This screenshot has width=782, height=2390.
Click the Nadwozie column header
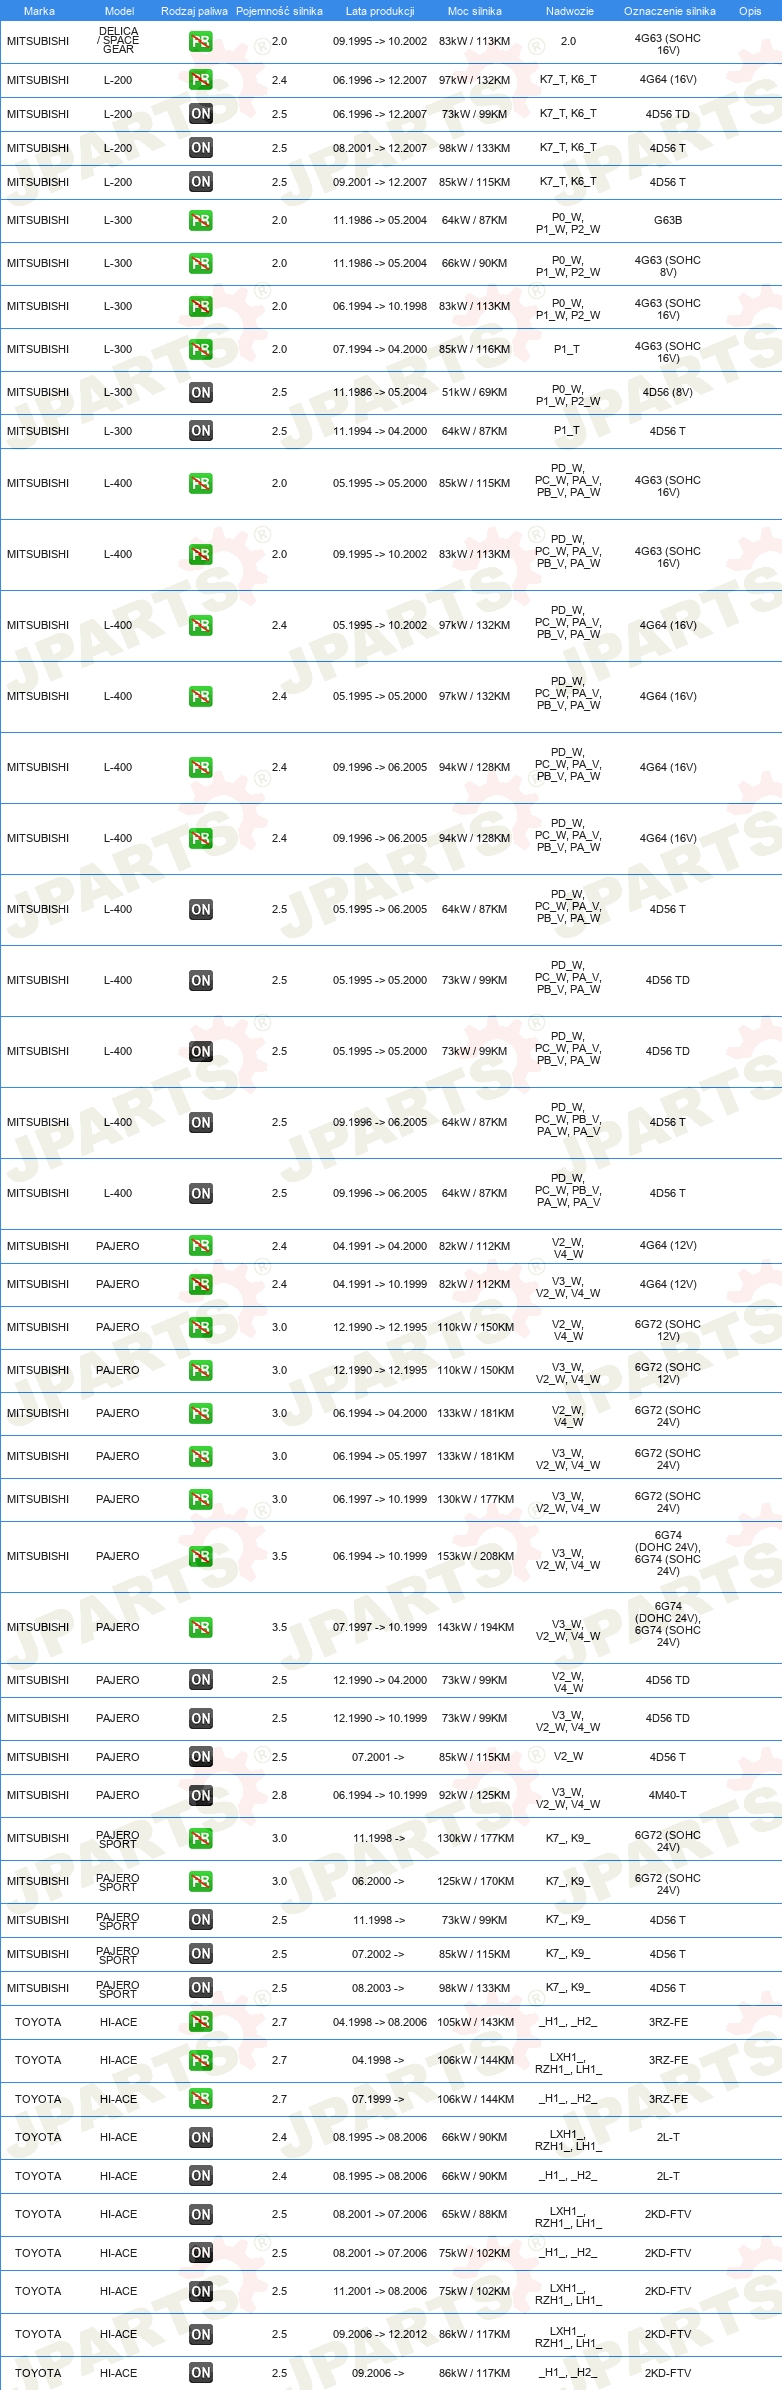570,11
